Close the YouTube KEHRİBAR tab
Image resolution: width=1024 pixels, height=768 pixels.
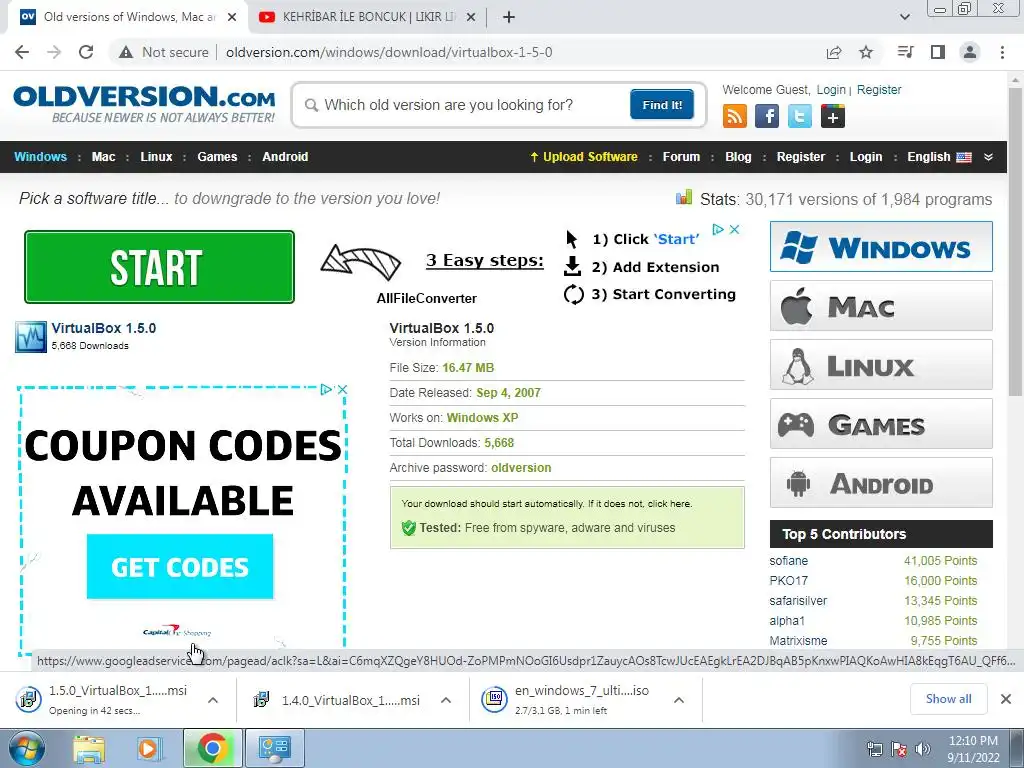[471, 17]
